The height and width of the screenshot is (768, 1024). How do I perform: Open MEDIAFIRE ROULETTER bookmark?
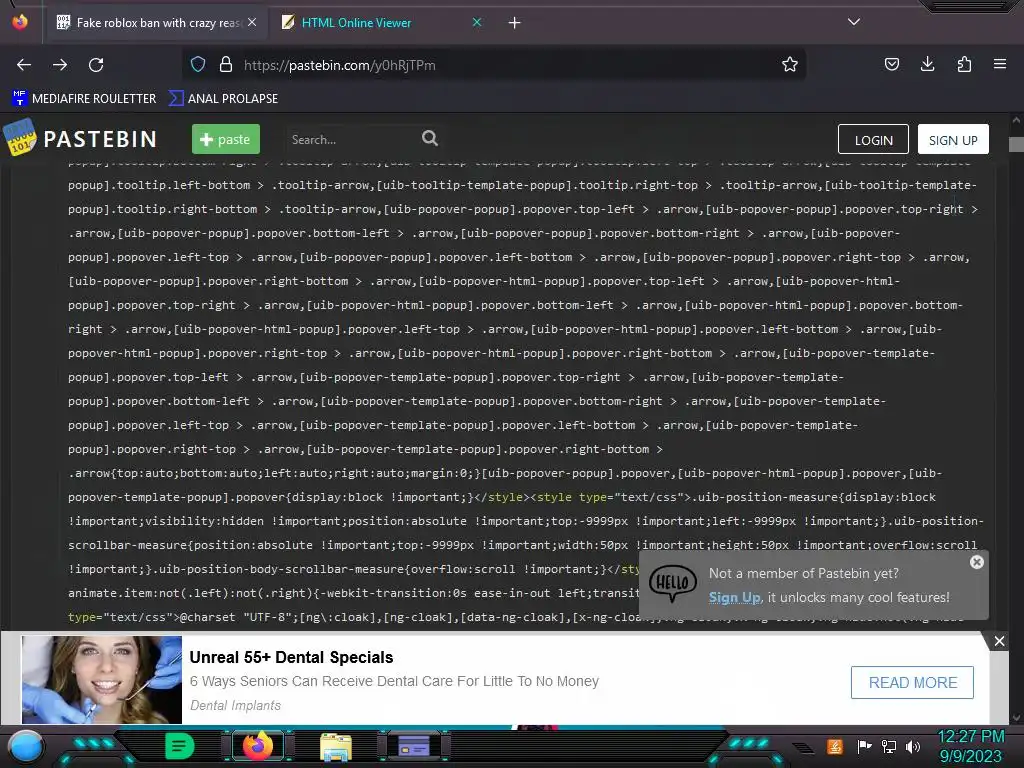(x=84, y=99)
